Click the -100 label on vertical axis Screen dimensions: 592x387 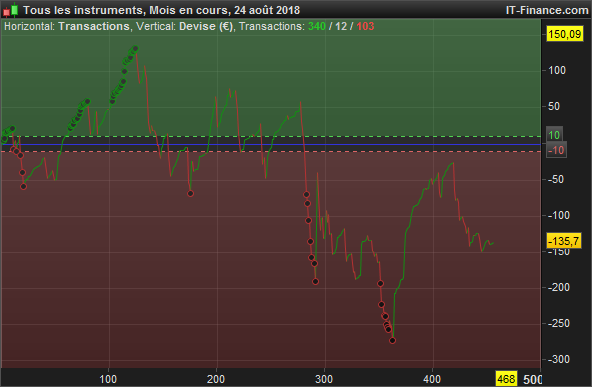click(x=559, y=215)
